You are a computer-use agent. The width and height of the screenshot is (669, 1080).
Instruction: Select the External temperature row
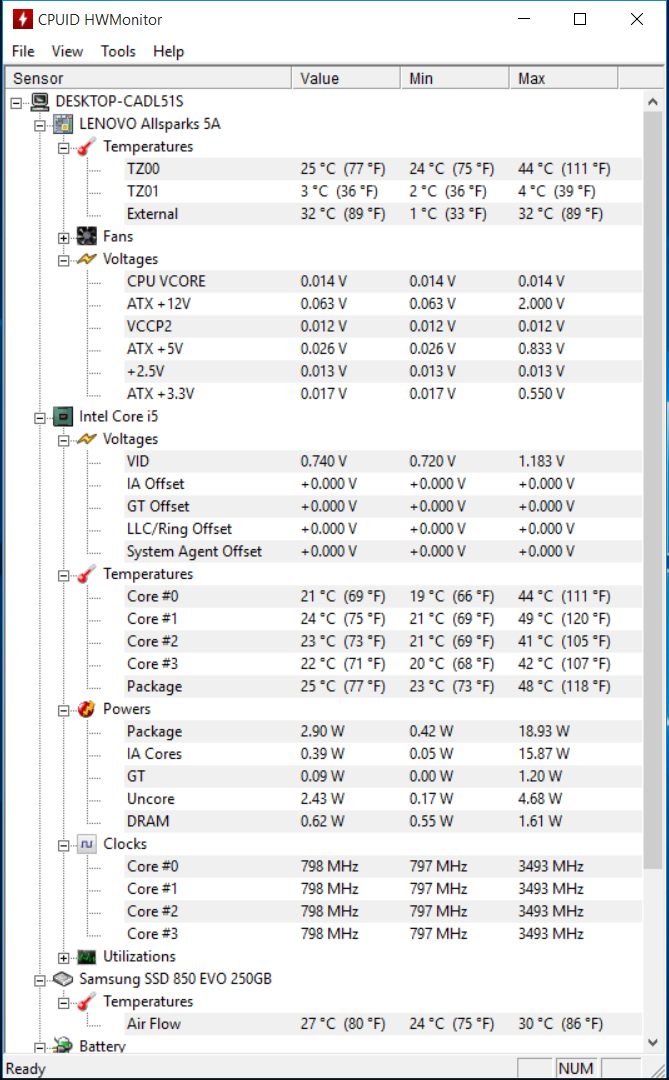click(382, 214)
